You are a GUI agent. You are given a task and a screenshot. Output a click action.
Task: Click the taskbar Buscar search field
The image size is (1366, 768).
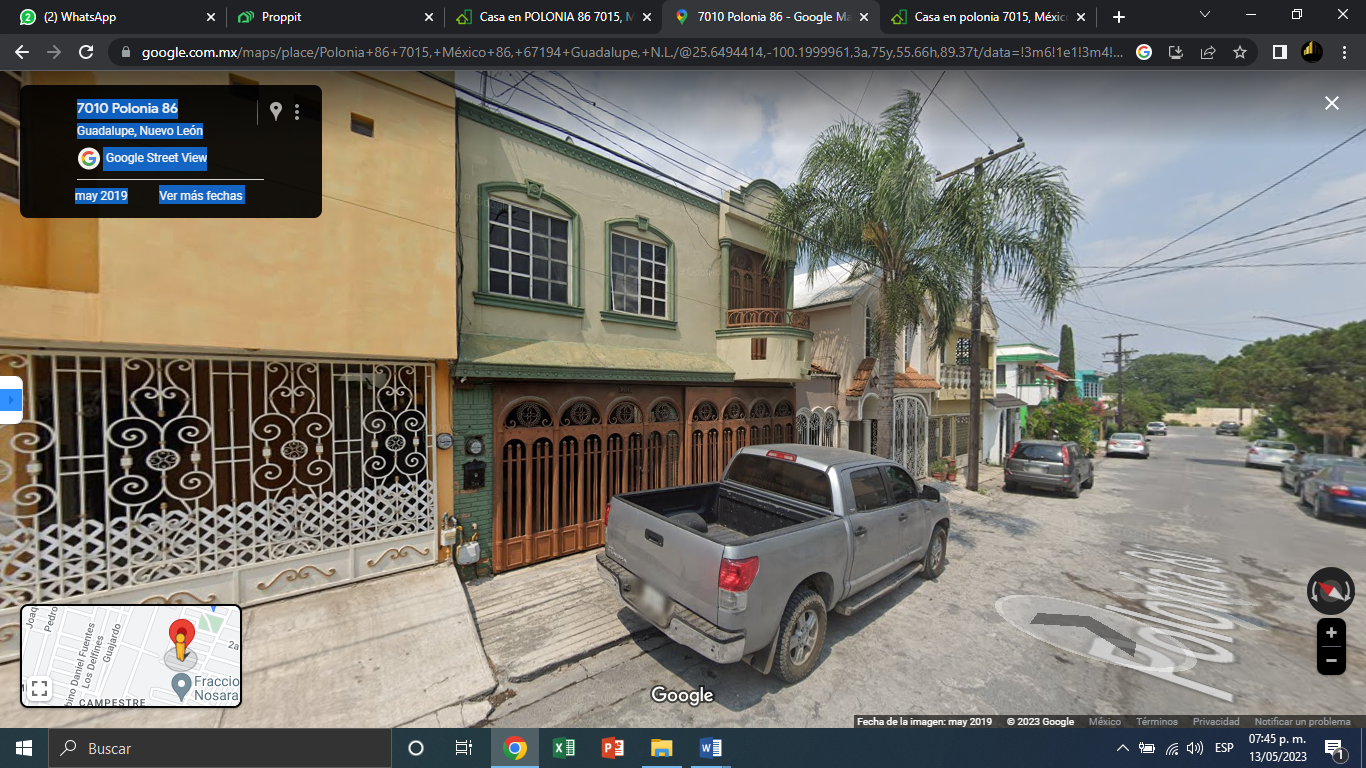pyautogui.click(x=219, y=748)
